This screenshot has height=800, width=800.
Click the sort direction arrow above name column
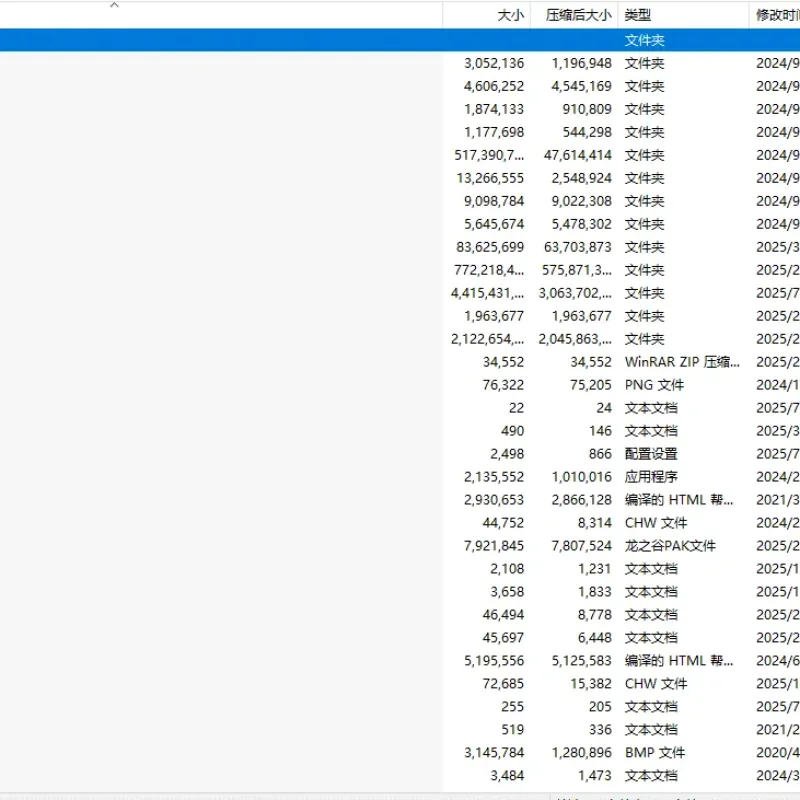pyautogui.click(x=114, y=5)
